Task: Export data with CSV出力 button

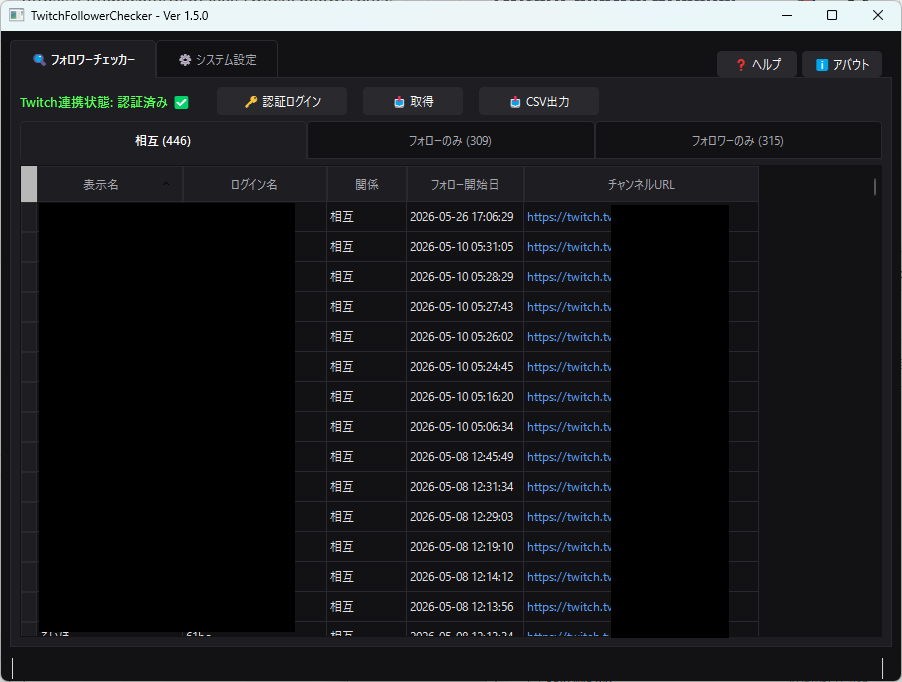Action: pos(539,101)
